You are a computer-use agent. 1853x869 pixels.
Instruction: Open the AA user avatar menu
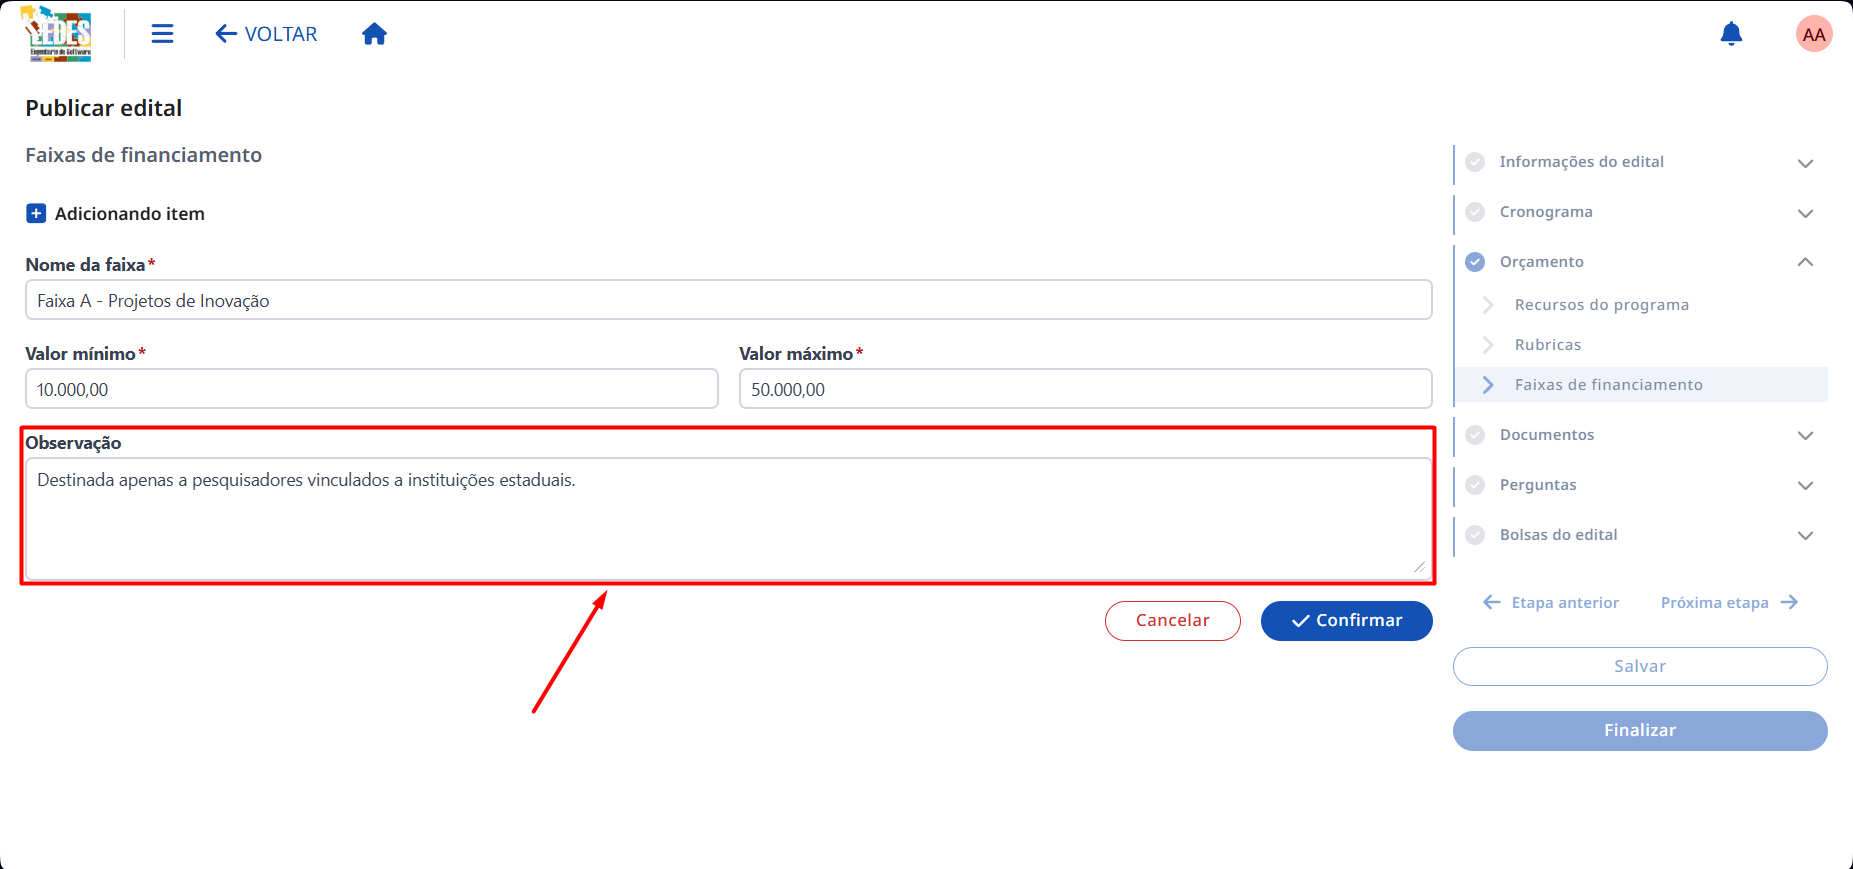click(1814, 34)
